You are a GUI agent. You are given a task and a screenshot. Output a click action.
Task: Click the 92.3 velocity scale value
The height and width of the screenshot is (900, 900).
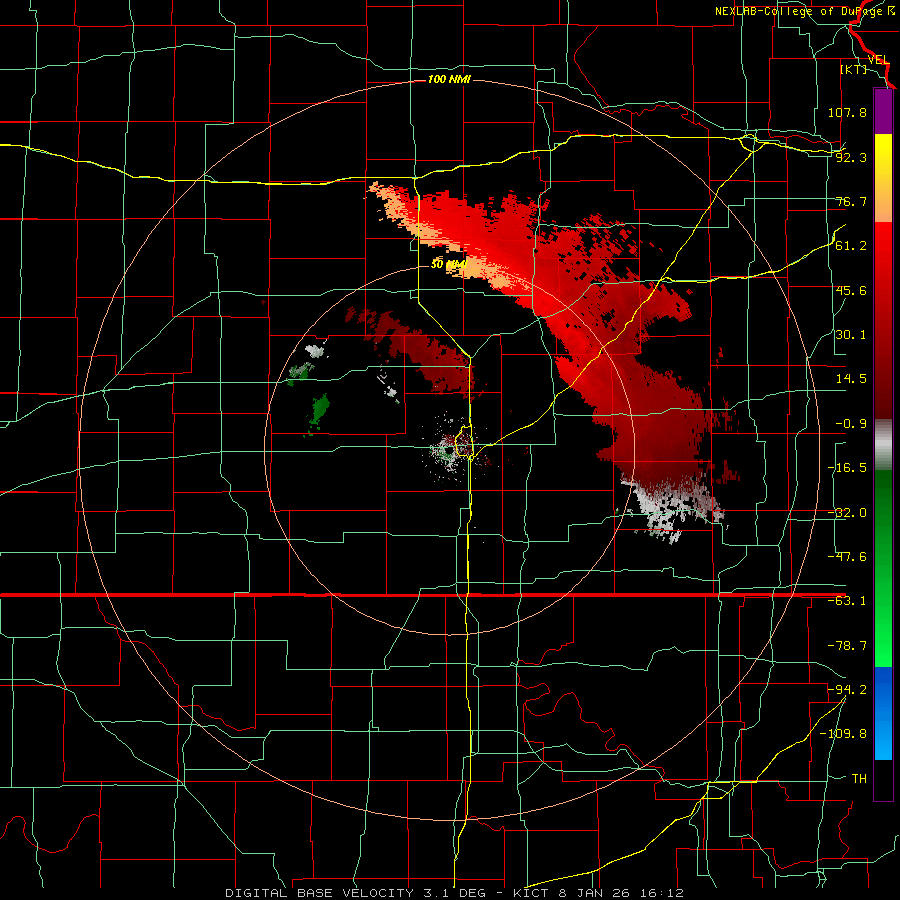tap(851, 157)
